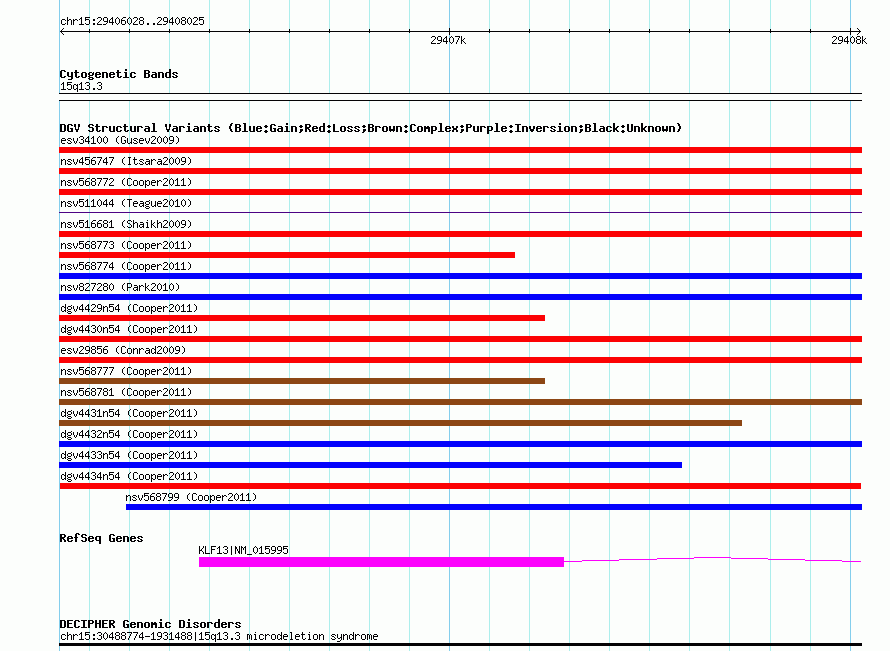Click nsv568799 (Cooper2011) label
890x651 pixels.
(191, 497)
